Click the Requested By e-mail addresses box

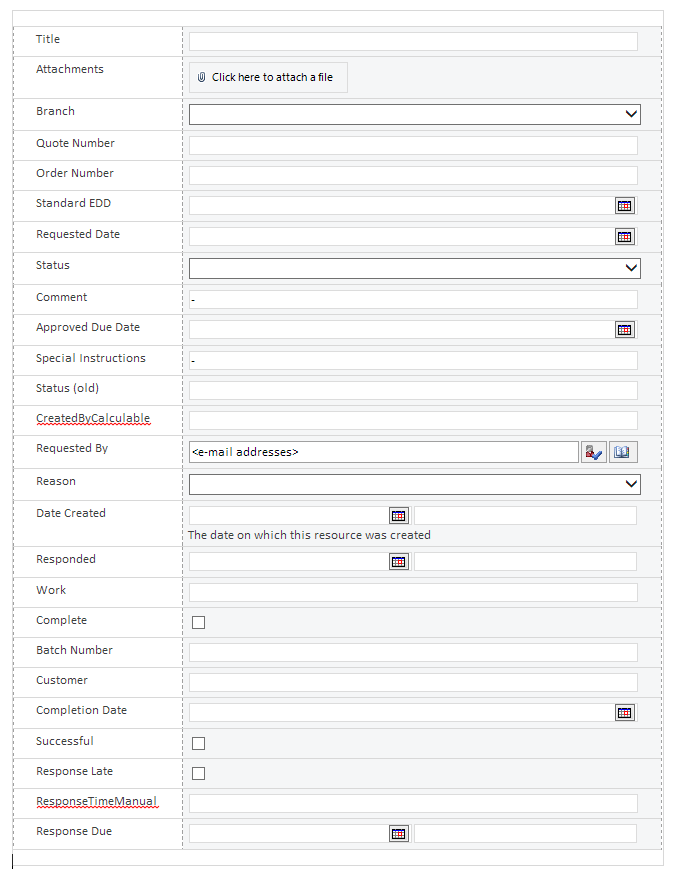click(x=383, y=452)
